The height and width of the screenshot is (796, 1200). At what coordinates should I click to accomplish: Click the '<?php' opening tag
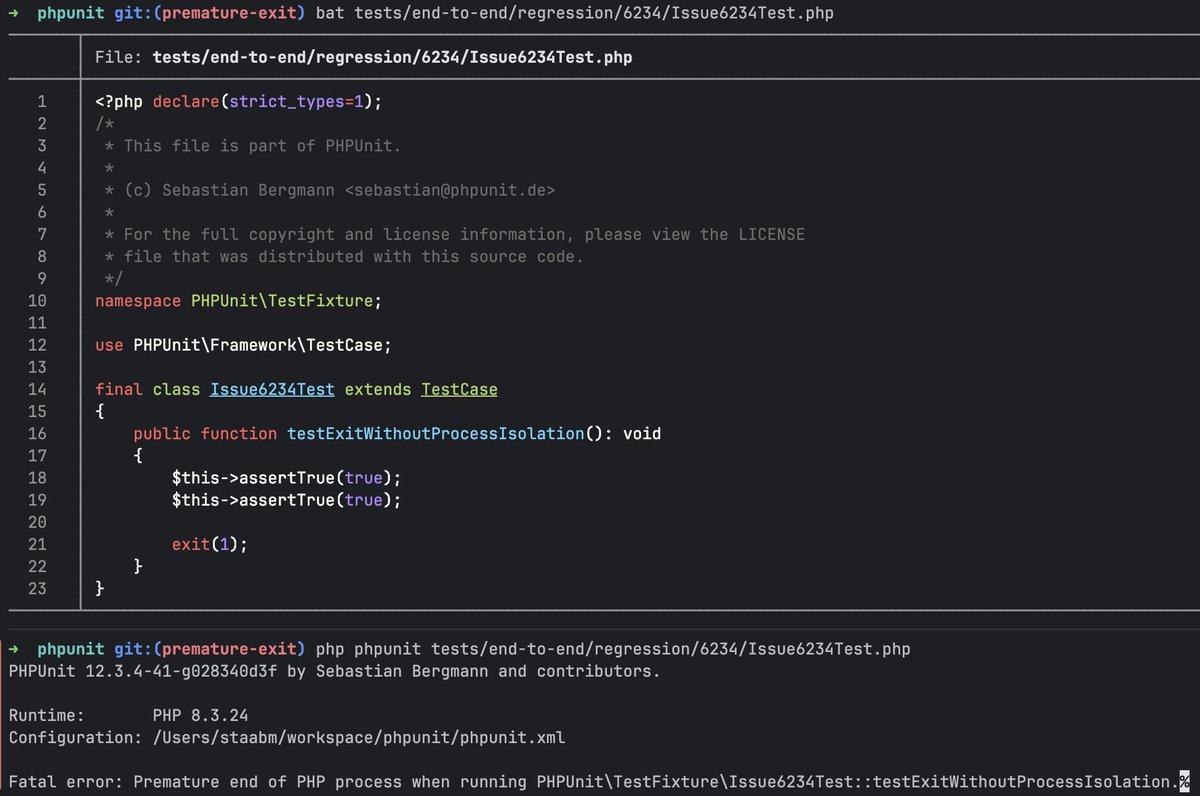[x=119, y=101]
